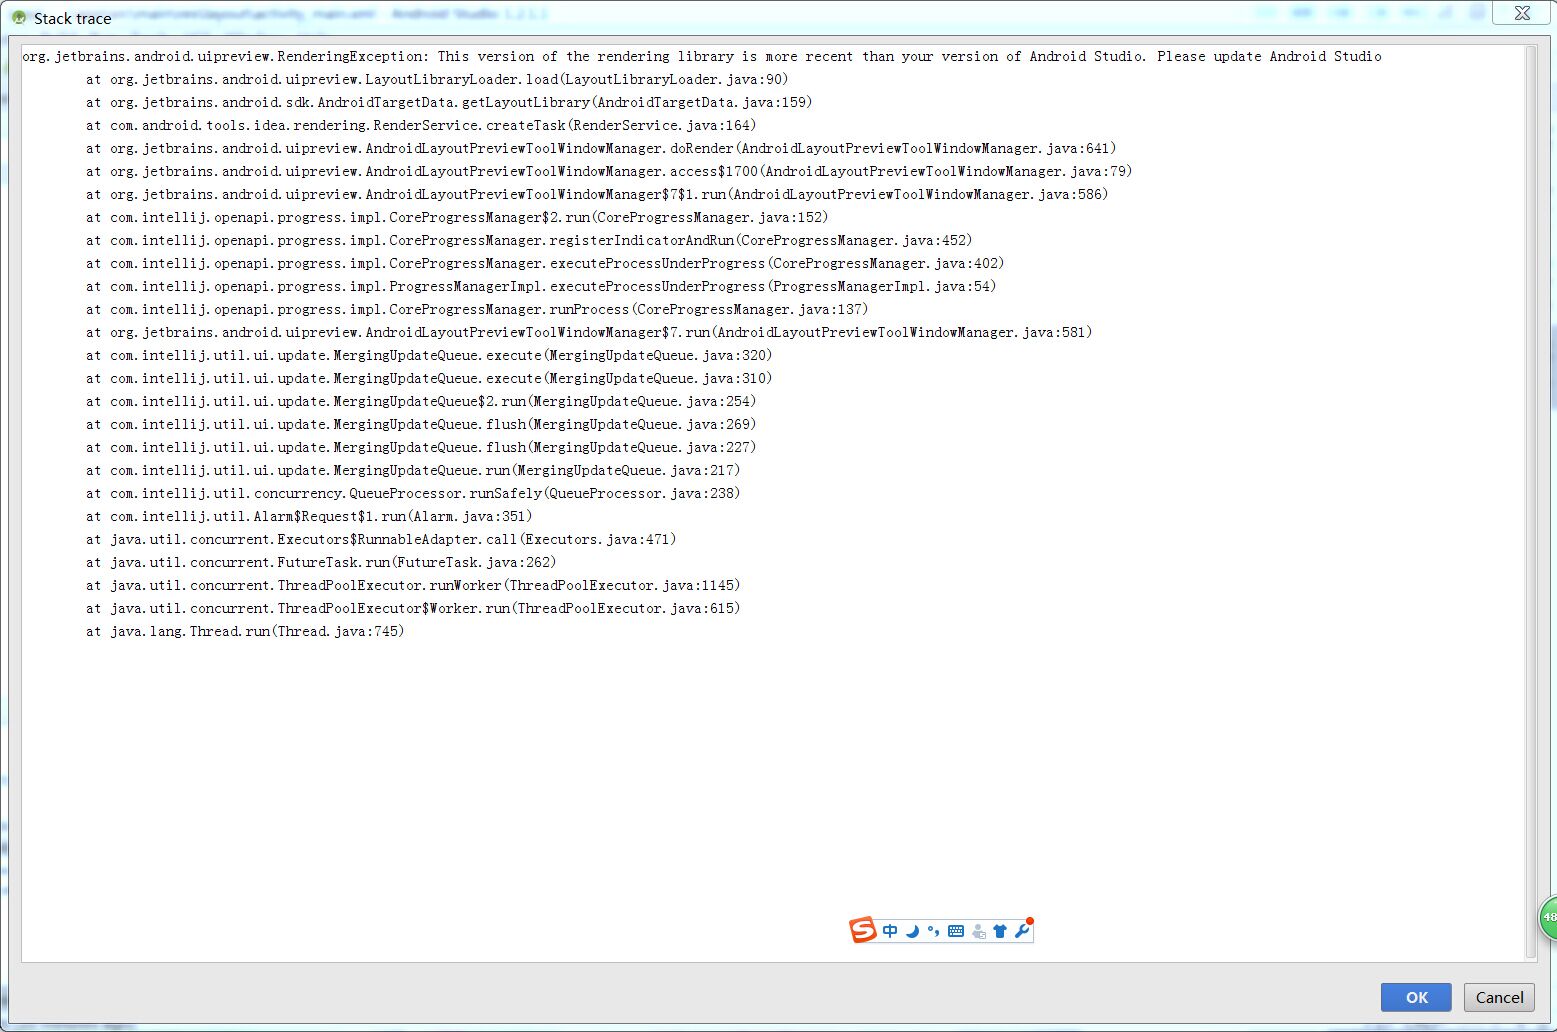Click the MergingUpdateQueue.execute java:320 line
Viewport: 1557px width, 1032px height.
point(429,355)
